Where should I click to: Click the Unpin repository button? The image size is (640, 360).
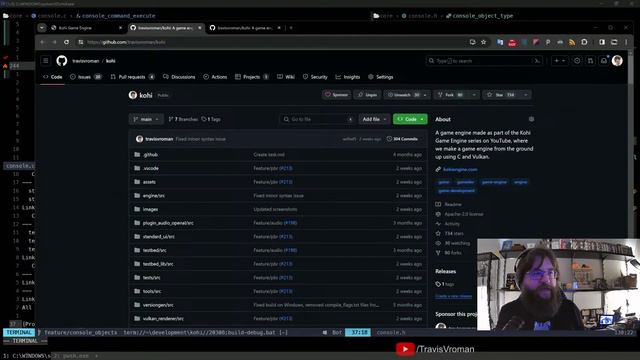367,95
